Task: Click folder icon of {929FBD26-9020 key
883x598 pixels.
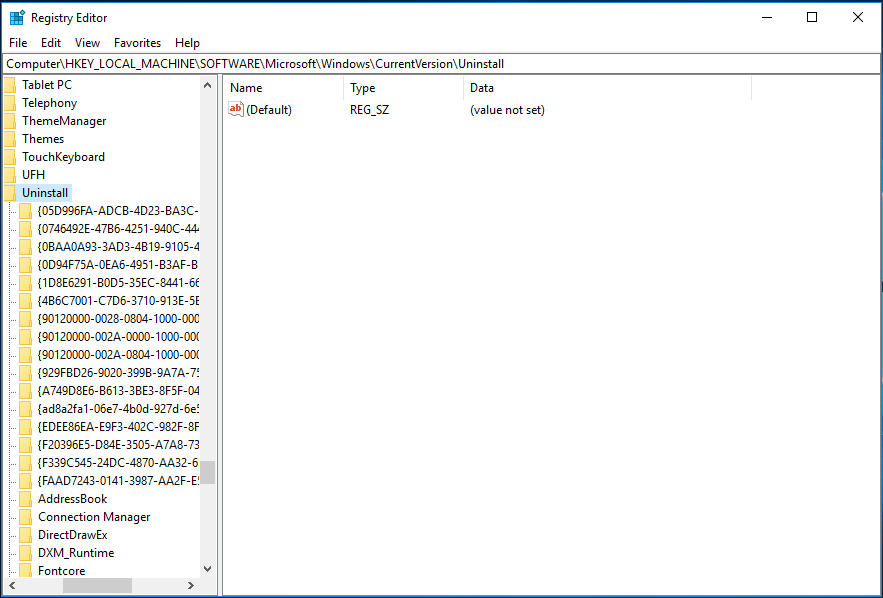Action: (x=25, y=373)
